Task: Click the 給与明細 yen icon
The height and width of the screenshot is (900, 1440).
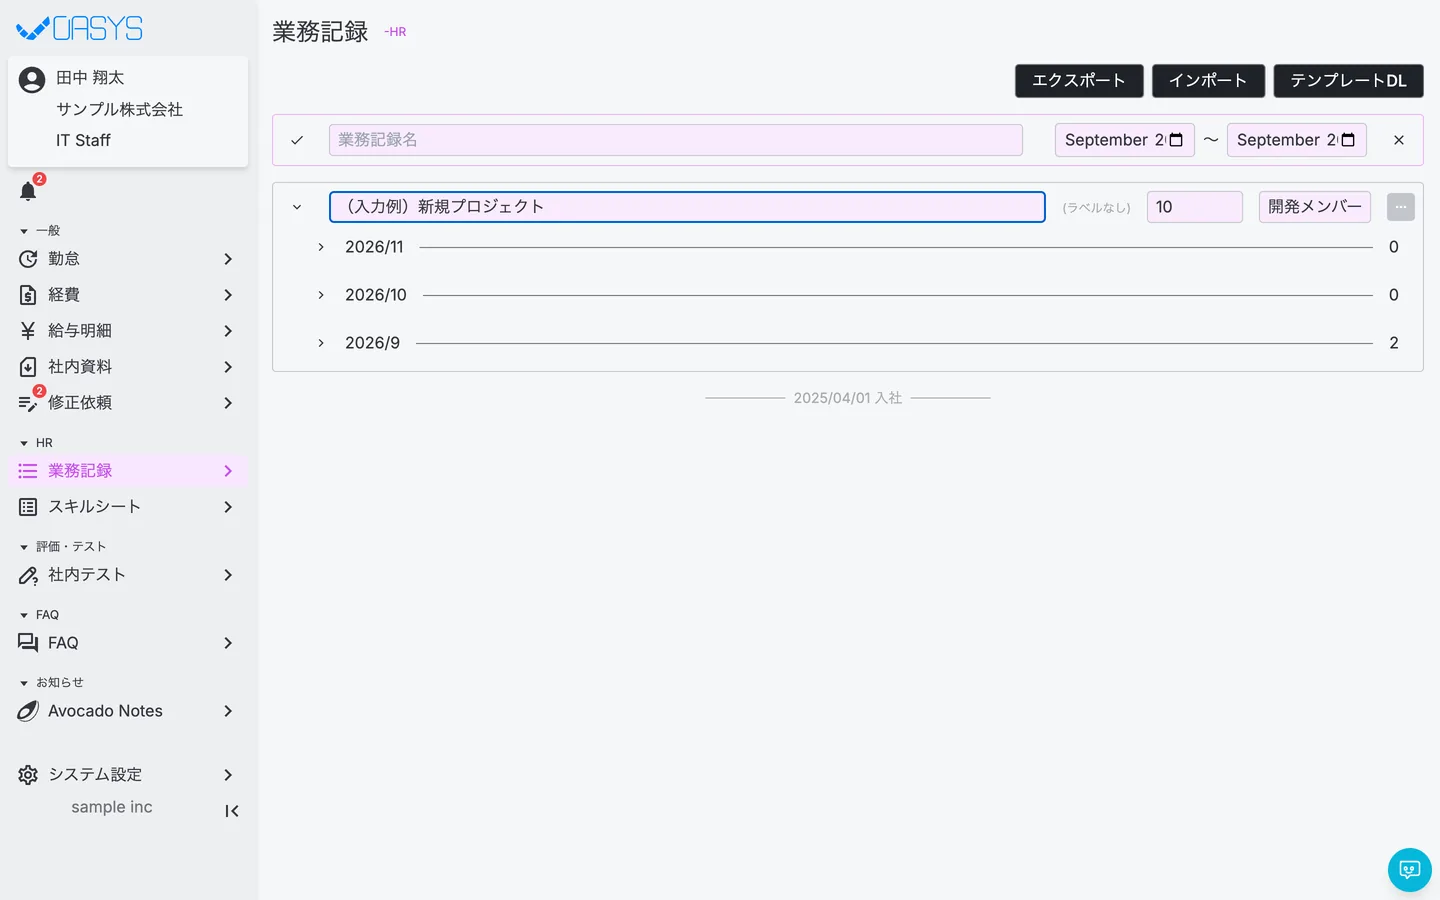Action: pyautogui.click(x=28, y=331)
